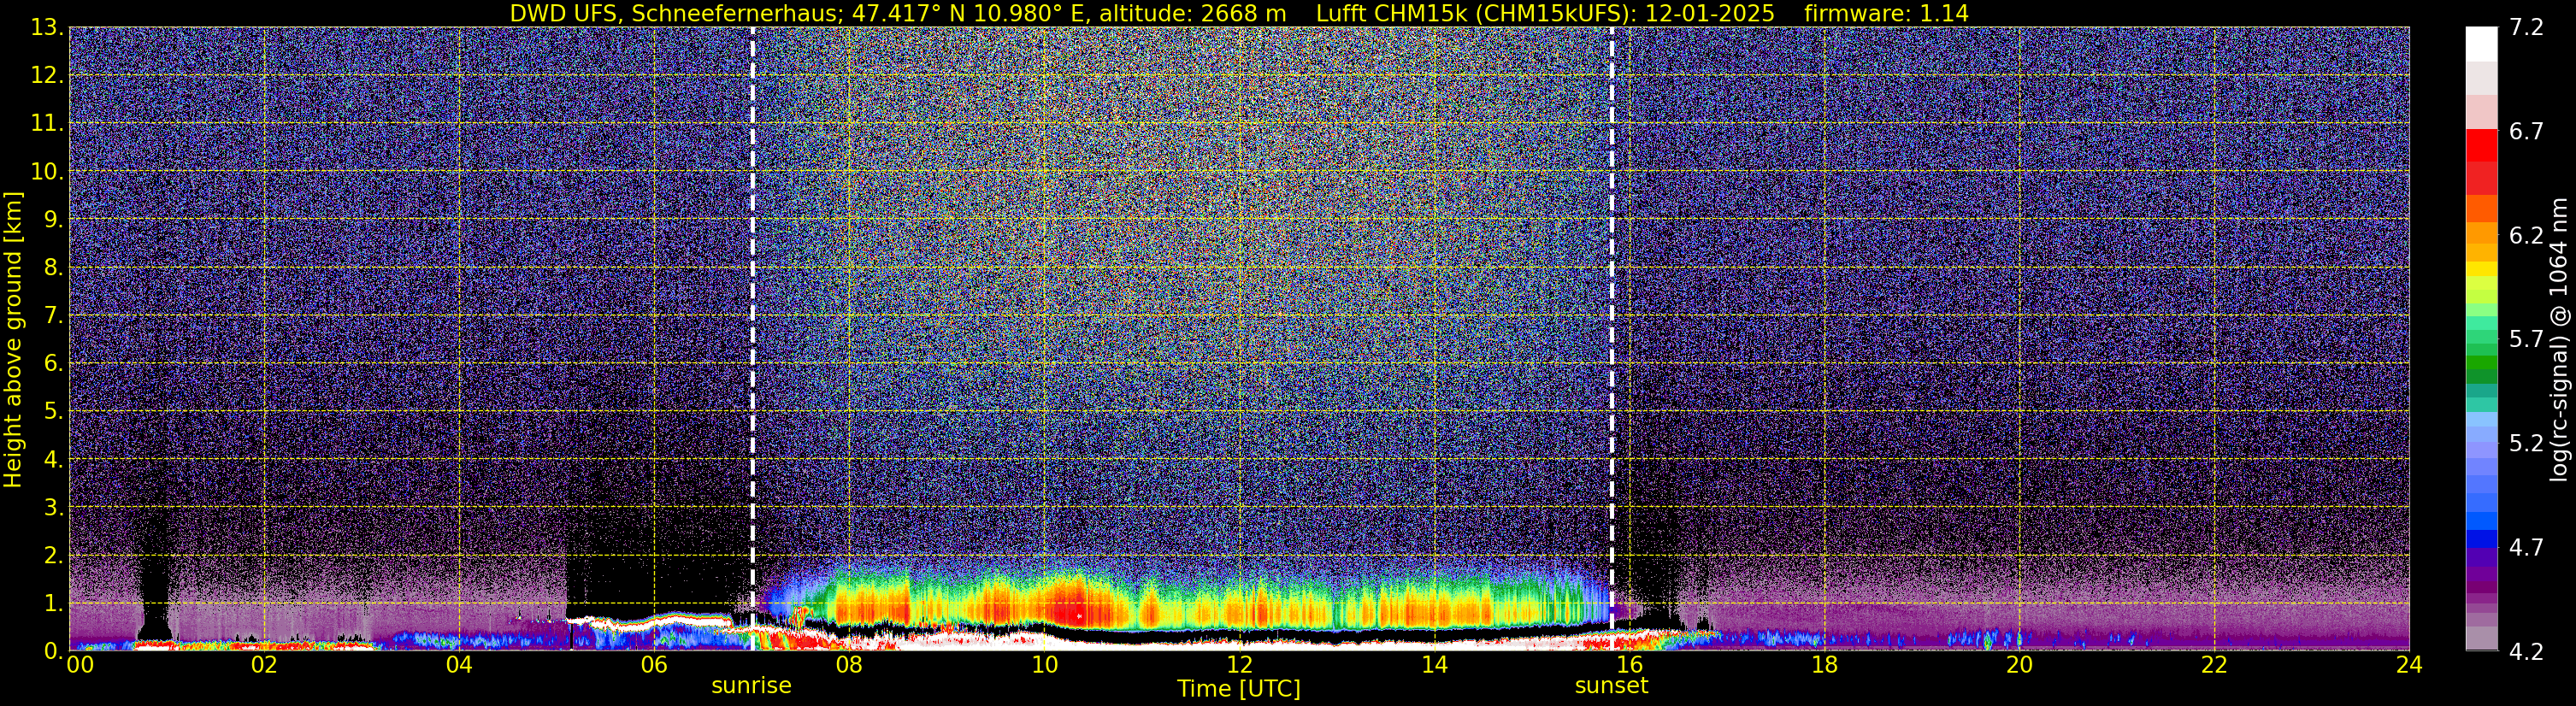Click the '2.' height axis tick label
Viewport: 2576px width, 706px height.
tap(54, 556)
